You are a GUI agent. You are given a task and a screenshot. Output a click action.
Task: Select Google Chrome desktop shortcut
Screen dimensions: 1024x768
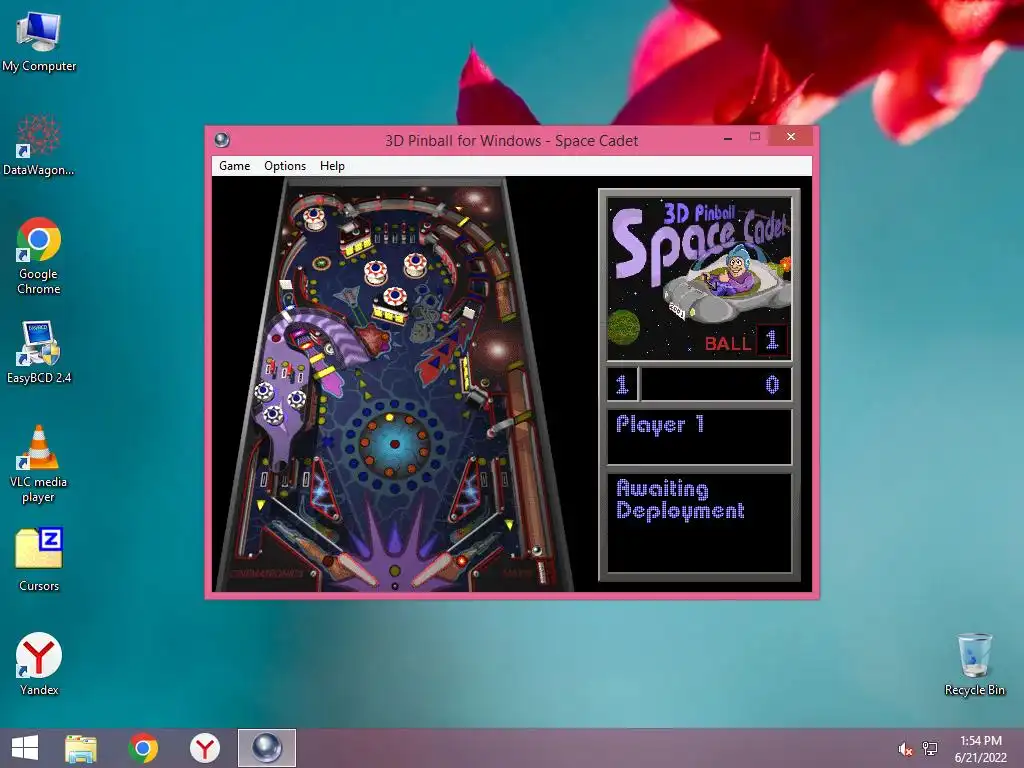point(39,256)
